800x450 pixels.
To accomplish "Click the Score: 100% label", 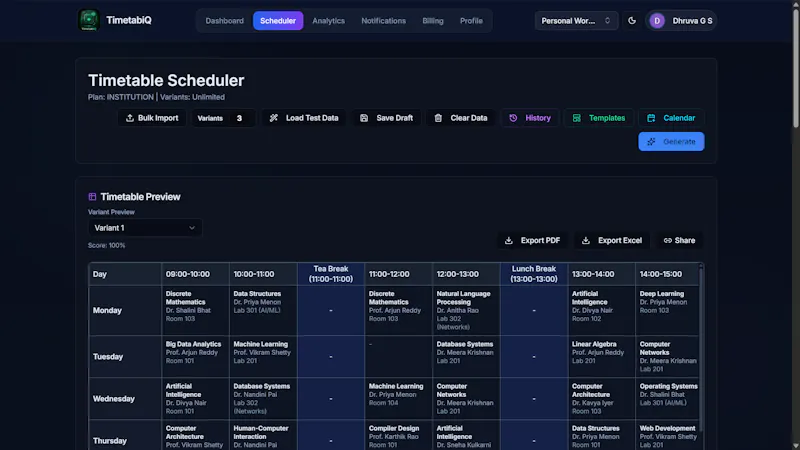I will pyautogui.click(x=106, y=245).
